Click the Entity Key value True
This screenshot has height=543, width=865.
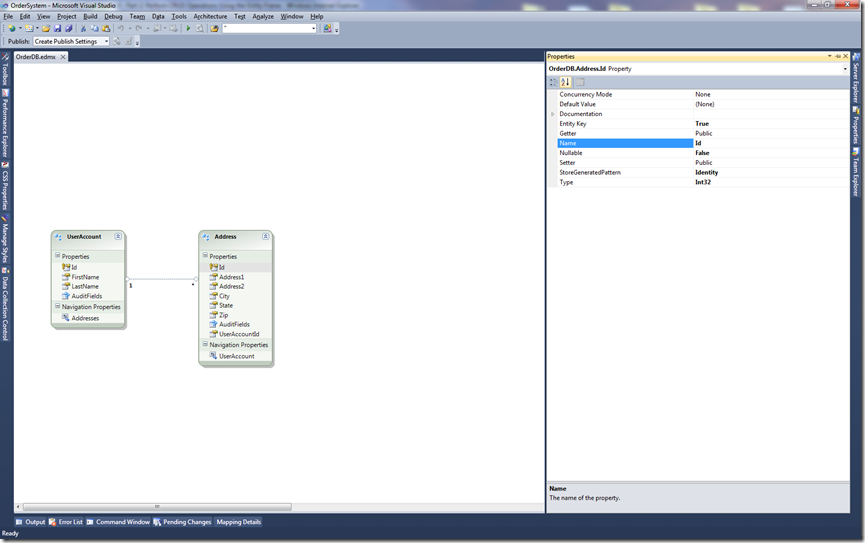[x=702, y=124]
